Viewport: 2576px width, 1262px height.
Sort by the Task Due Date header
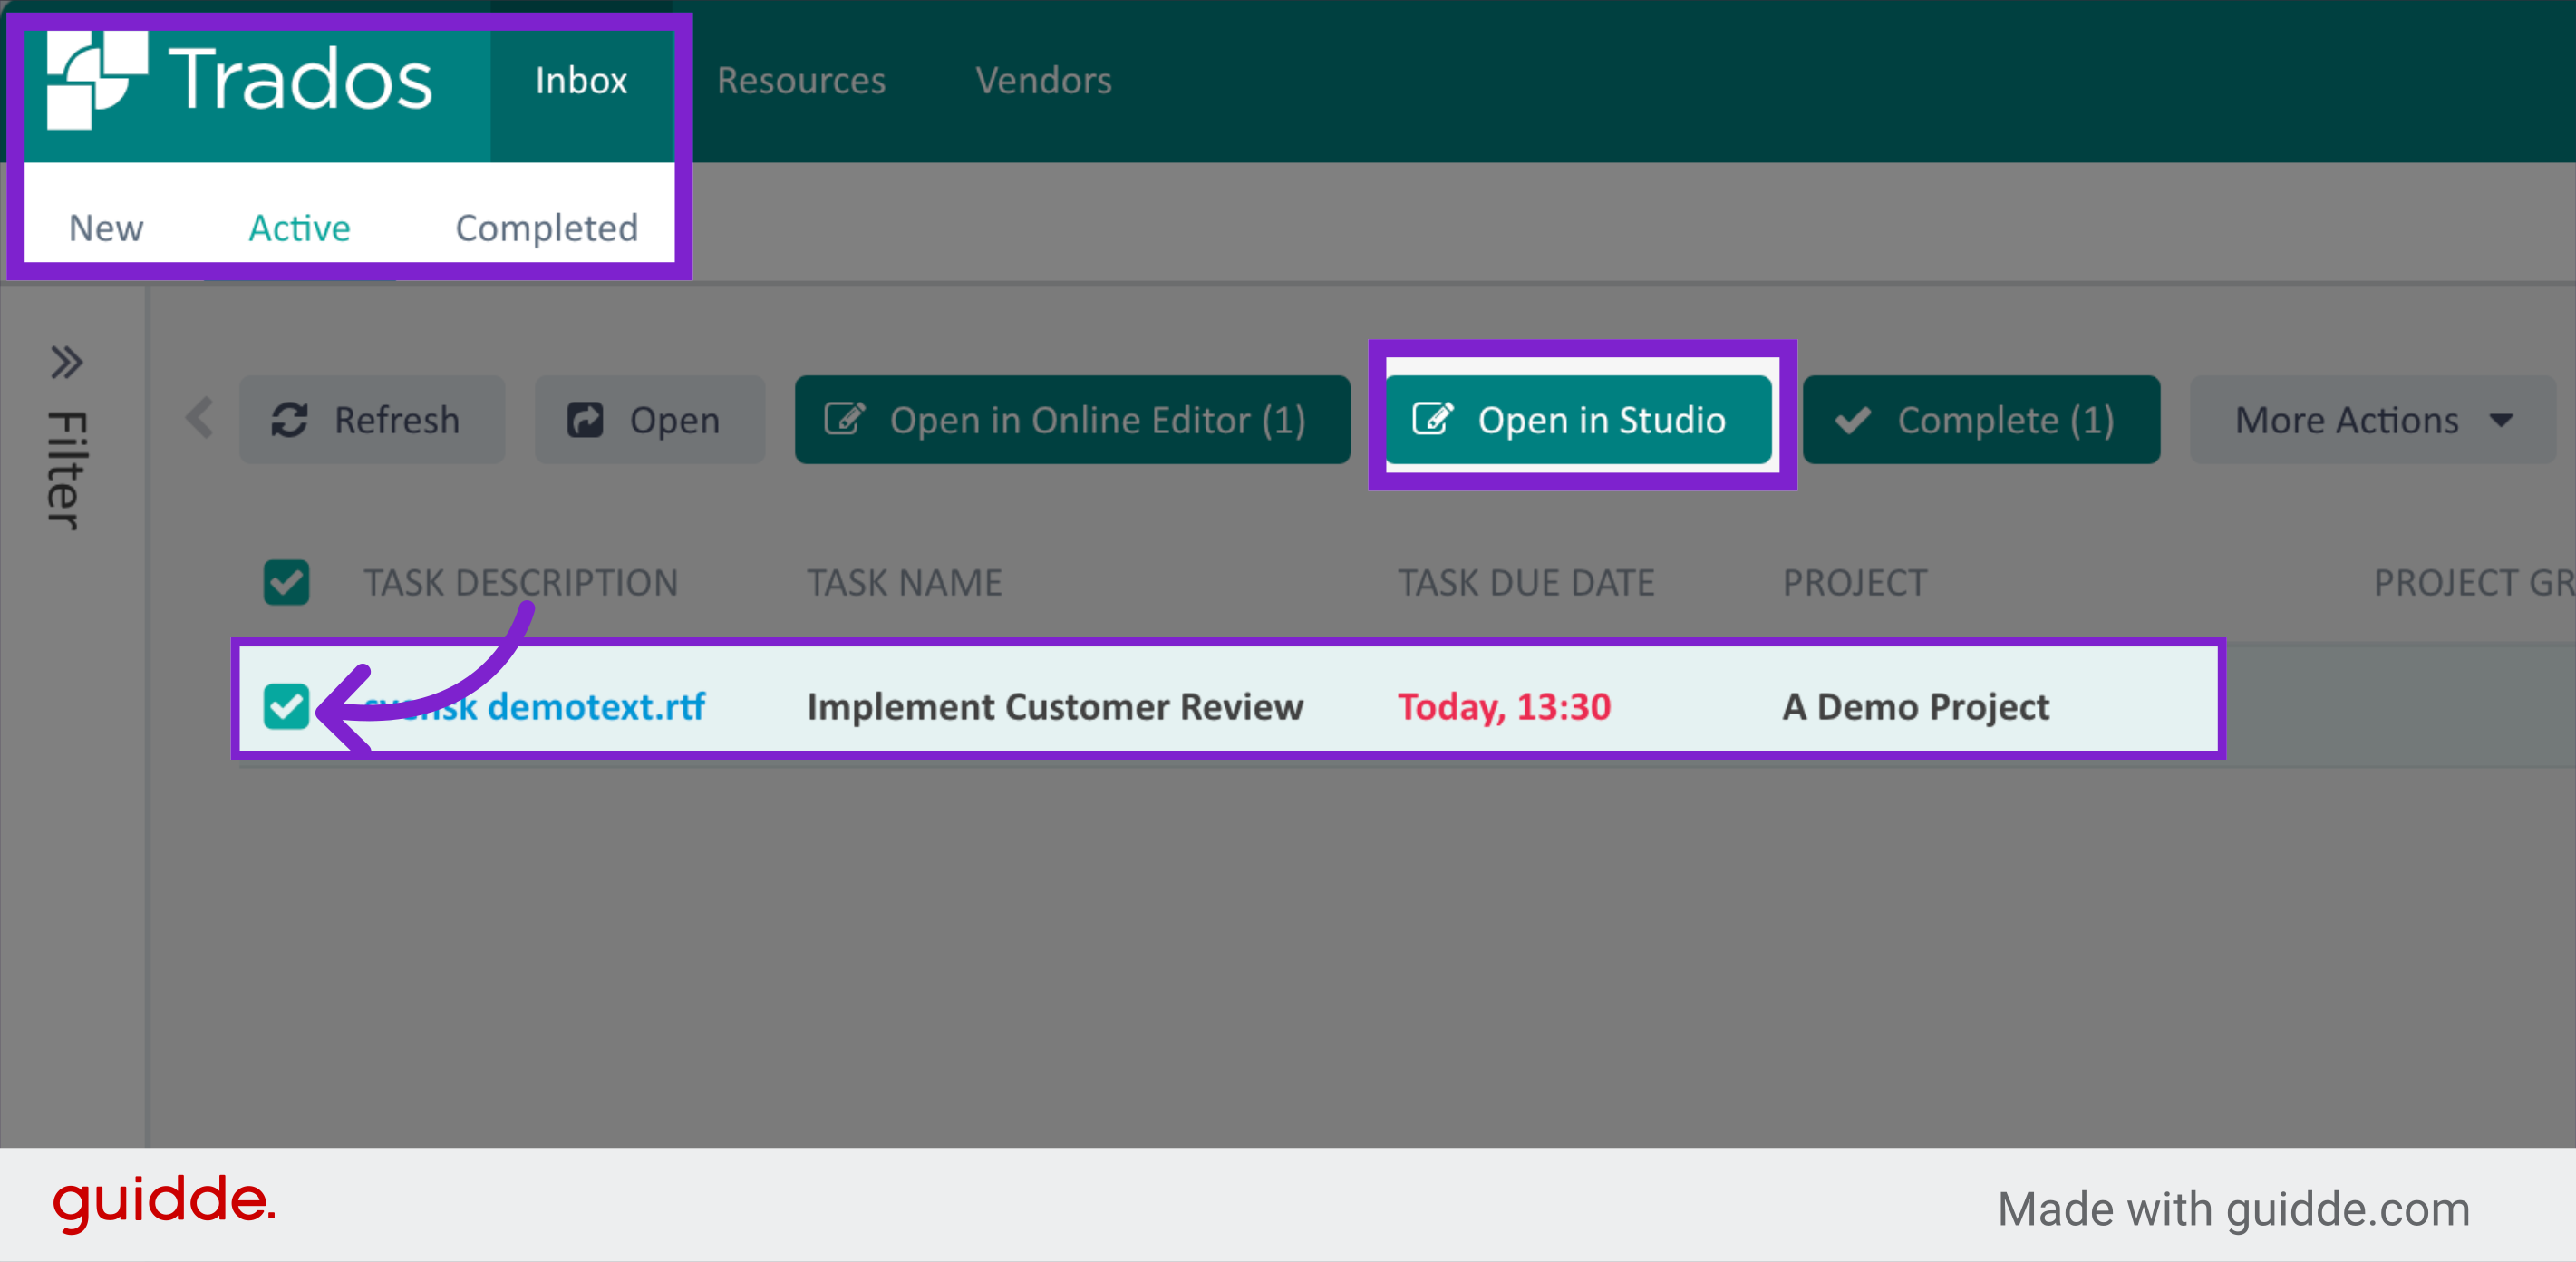point(1526,582)
